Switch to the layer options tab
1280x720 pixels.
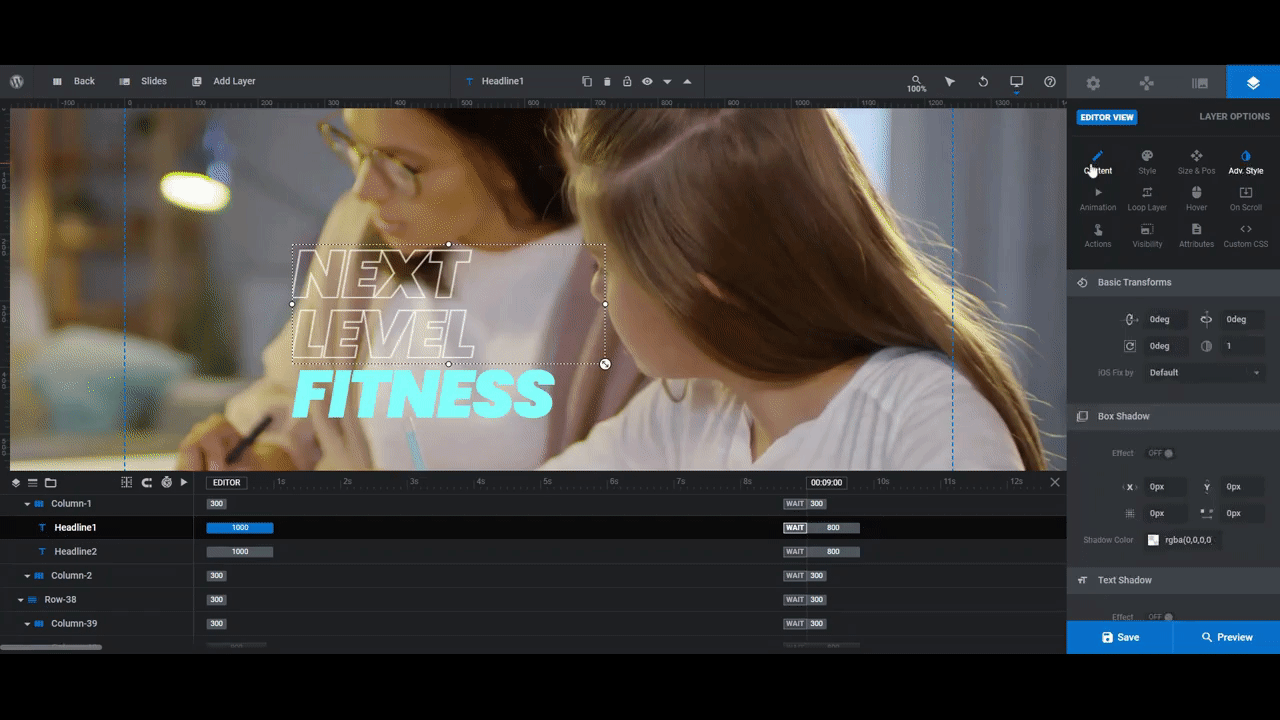pos(1253,83)
